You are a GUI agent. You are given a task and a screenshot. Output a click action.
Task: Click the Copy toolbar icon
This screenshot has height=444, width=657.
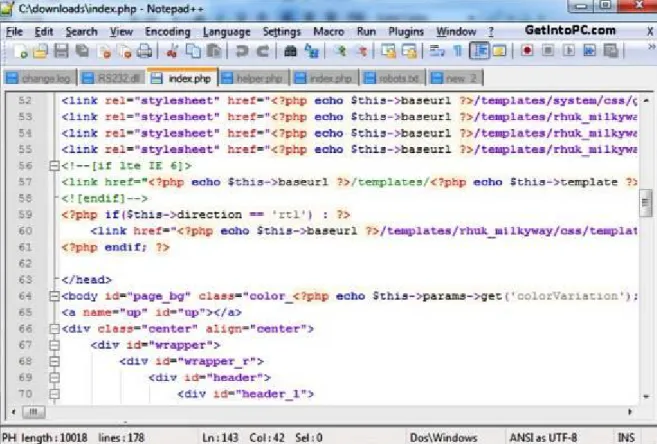point(193,51)
